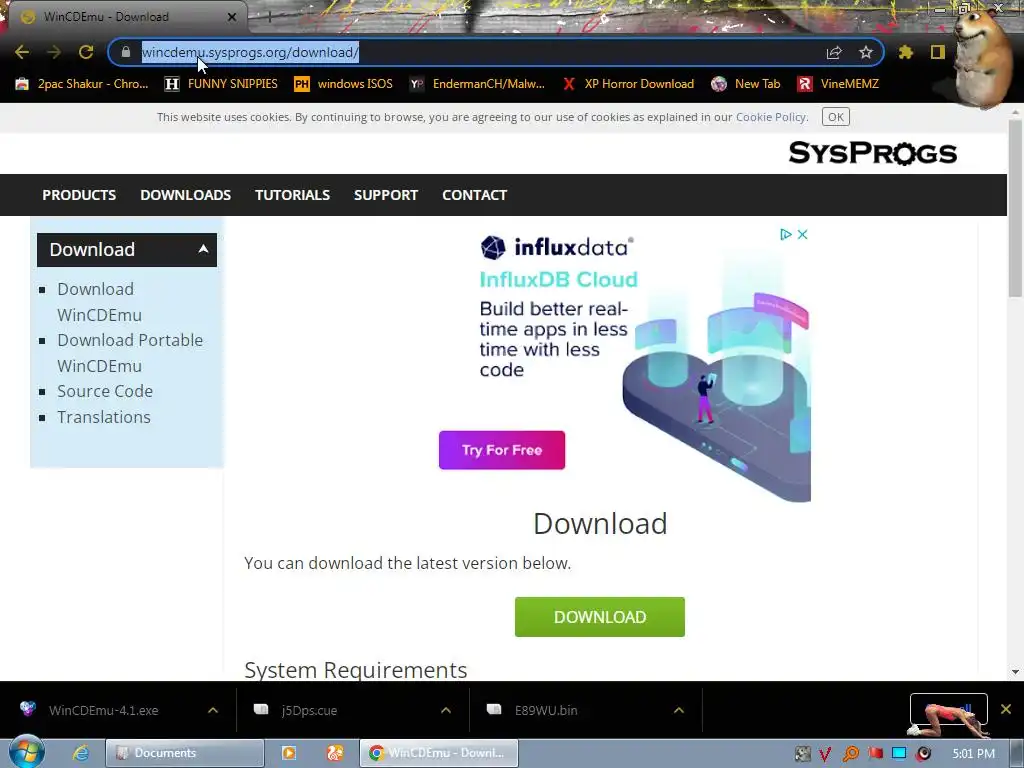
Task: Click Try For Free in the ad
Action: pyautogui.click(x=502, y=450)
